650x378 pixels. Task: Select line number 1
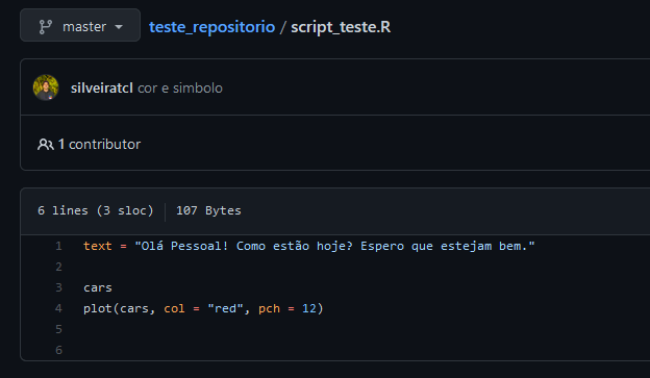coord(59,246)
